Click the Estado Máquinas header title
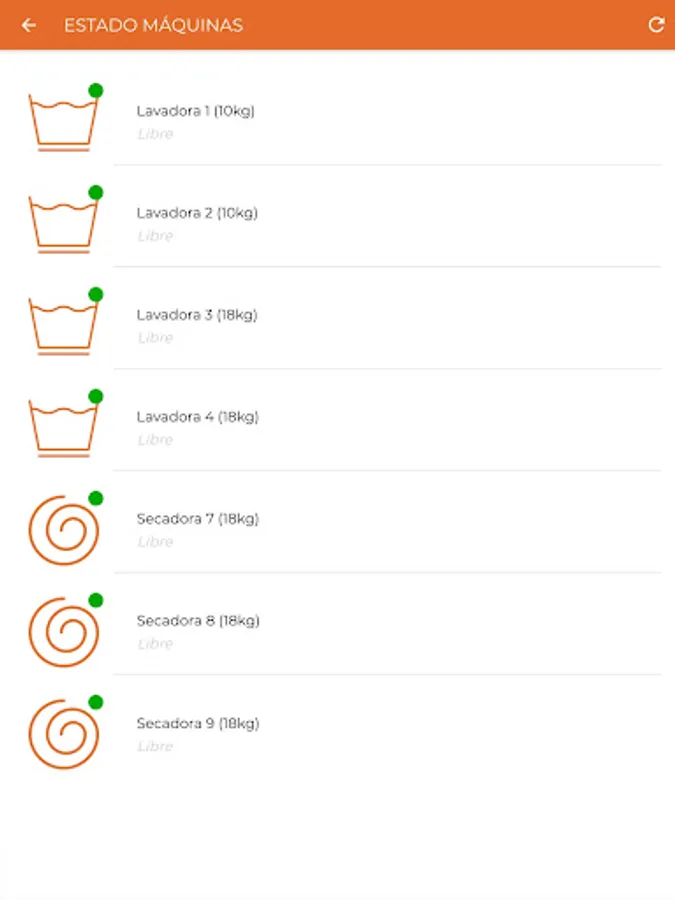The width and height of the screenshot is (675, 900). [153, 25]
